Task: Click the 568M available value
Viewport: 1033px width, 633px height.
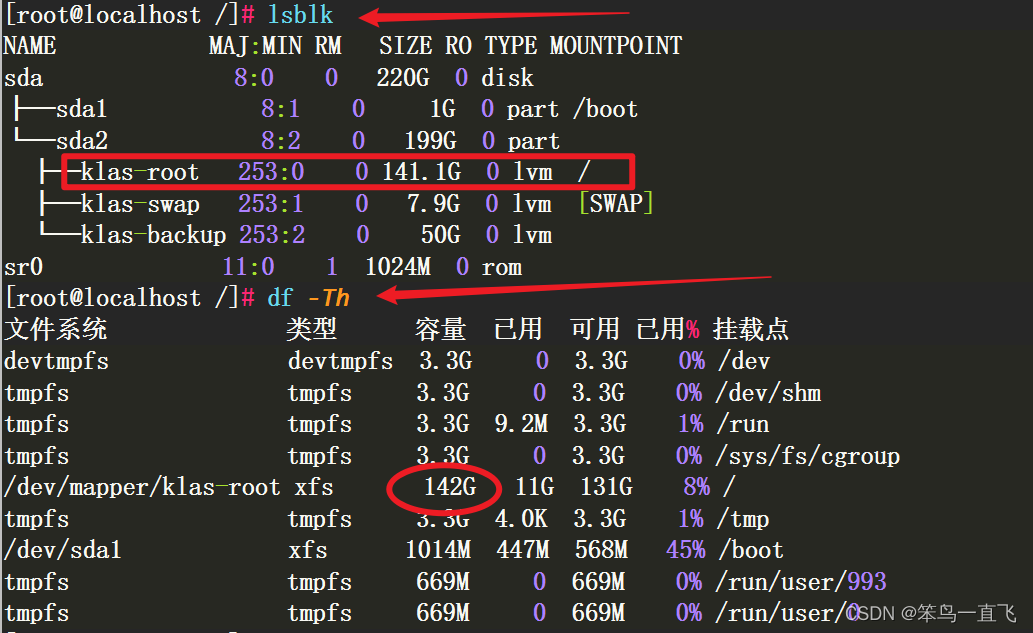Action: pos(601,550)
